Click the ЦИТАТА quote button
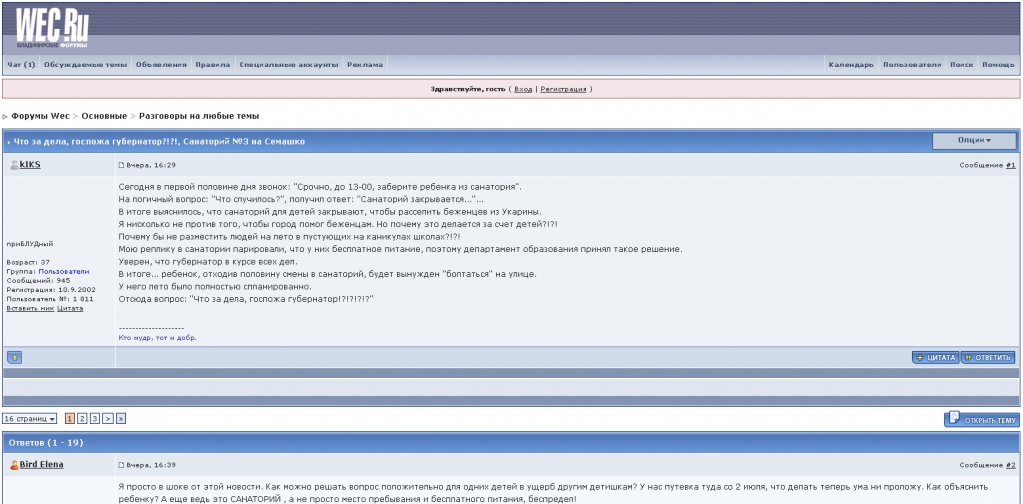1023x504 pixels. pyautogui.click(x=936, y=357)
